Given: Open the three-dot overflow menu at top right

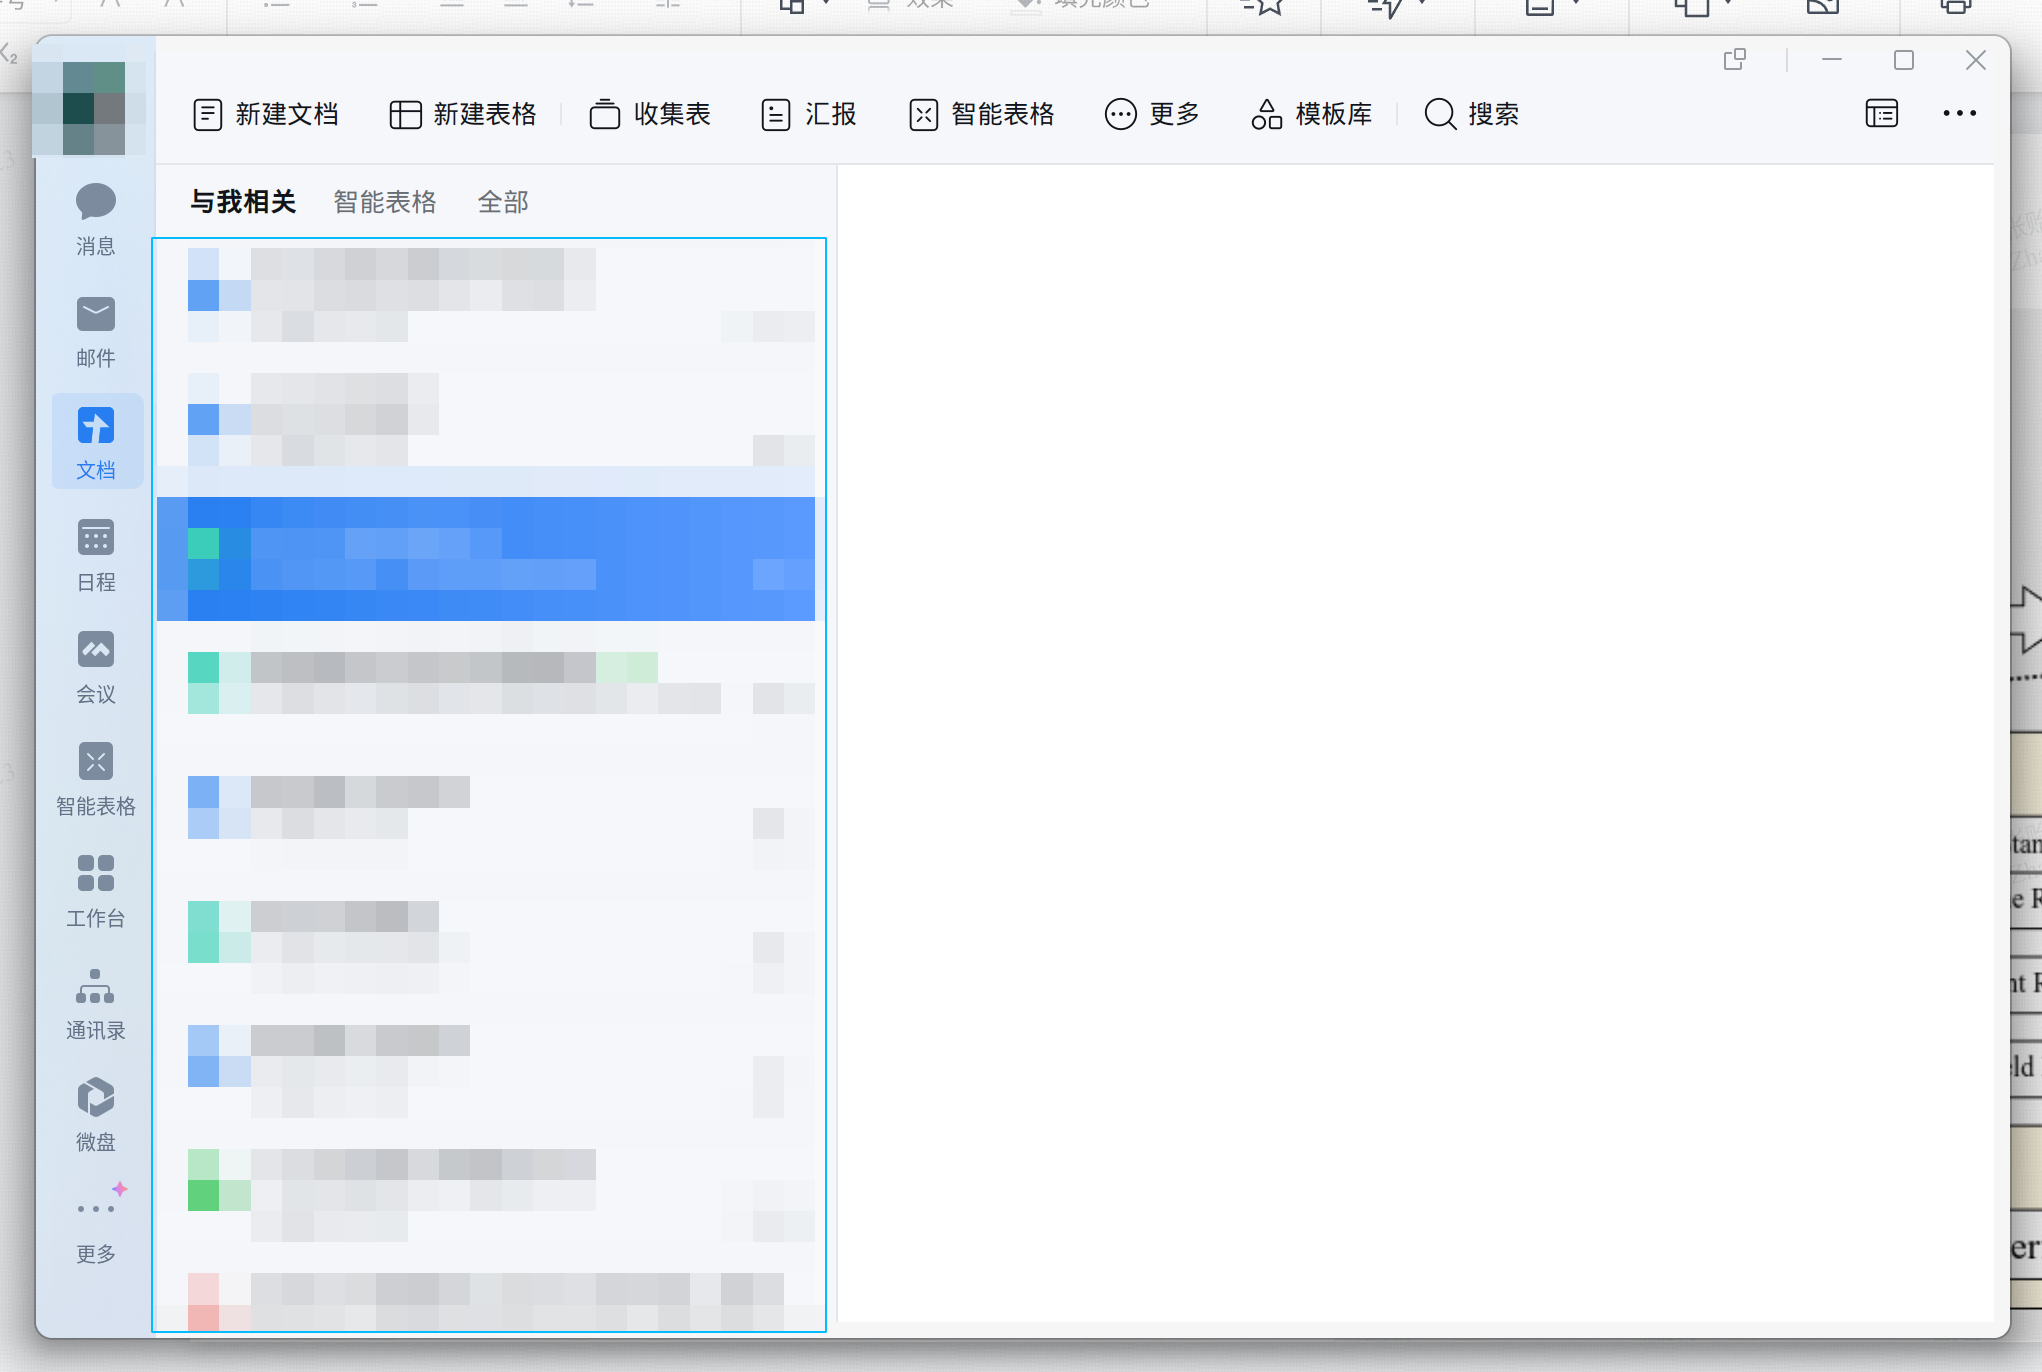Looking at the screenshot, I should point(1960,114).
